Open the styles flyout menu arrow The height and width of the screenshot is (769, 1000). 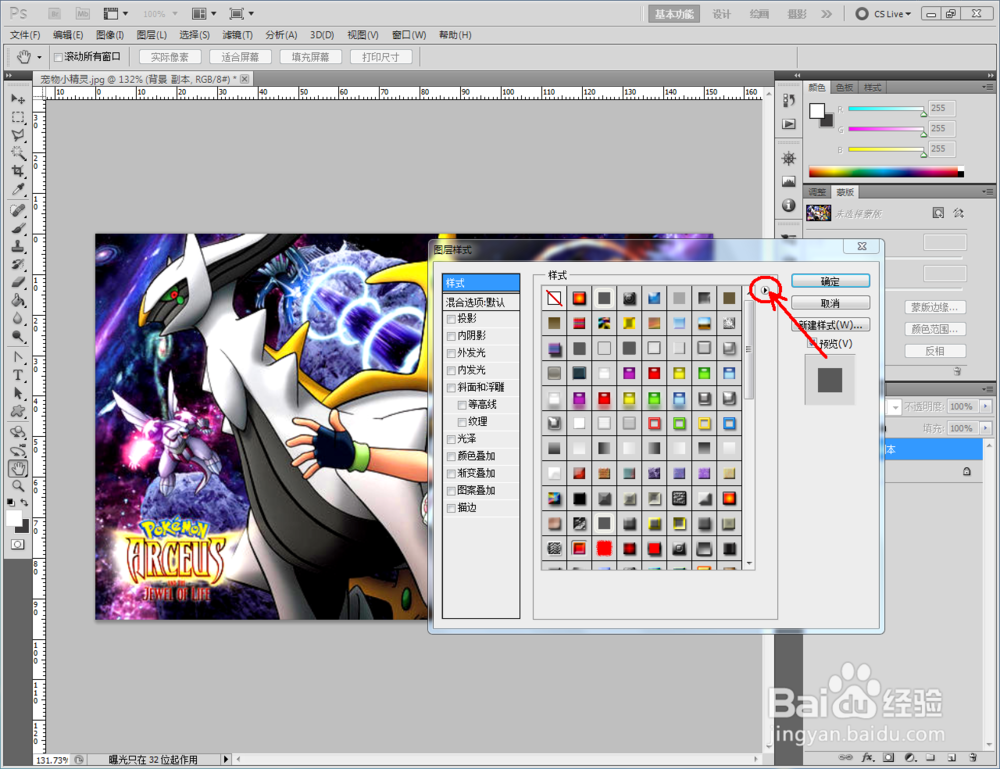pyautogui.click(x=765, y=291)
